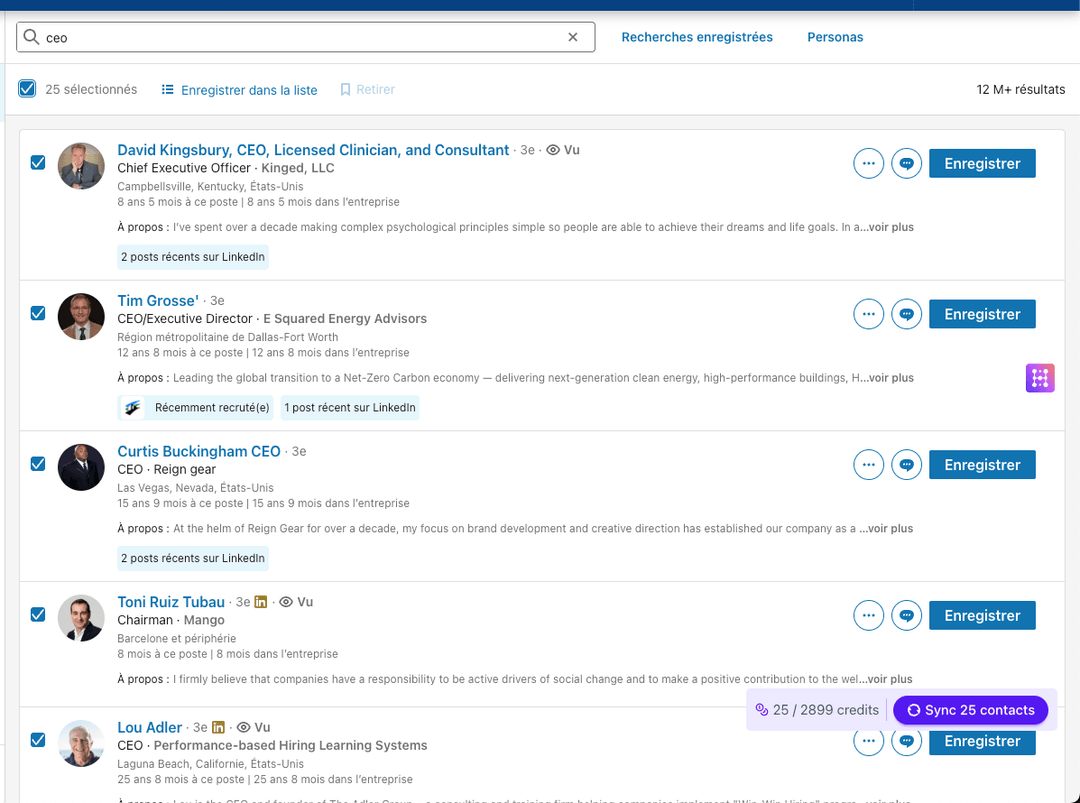Open message icon for Toni Ruiz Tubau
The height and width of the screenshot is (803, 1080).
tap(906, 616)
